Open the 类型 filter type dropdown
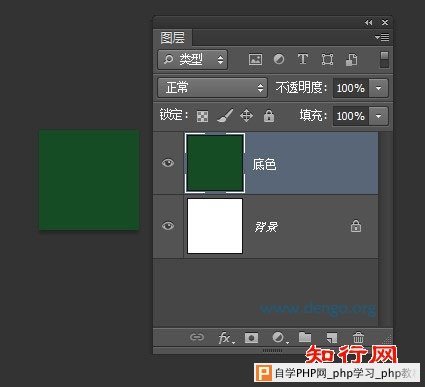 click(x=193, y=60)
